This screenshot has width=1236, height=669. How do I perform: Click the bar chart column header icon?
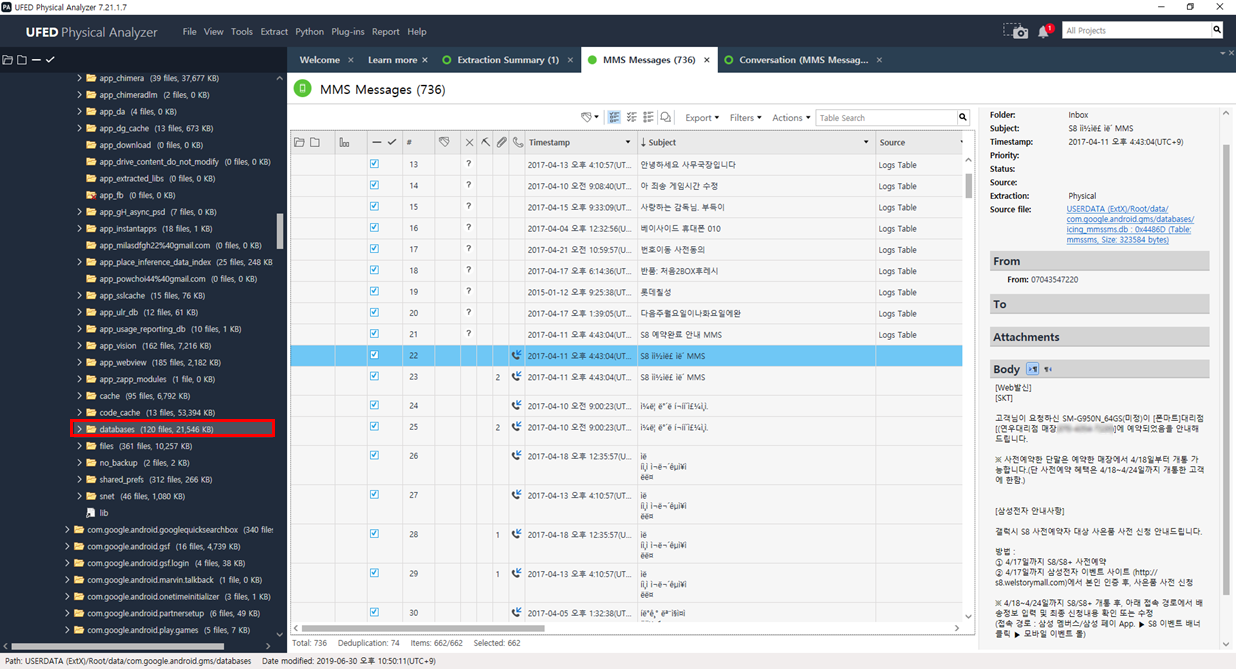click(344, 143)
